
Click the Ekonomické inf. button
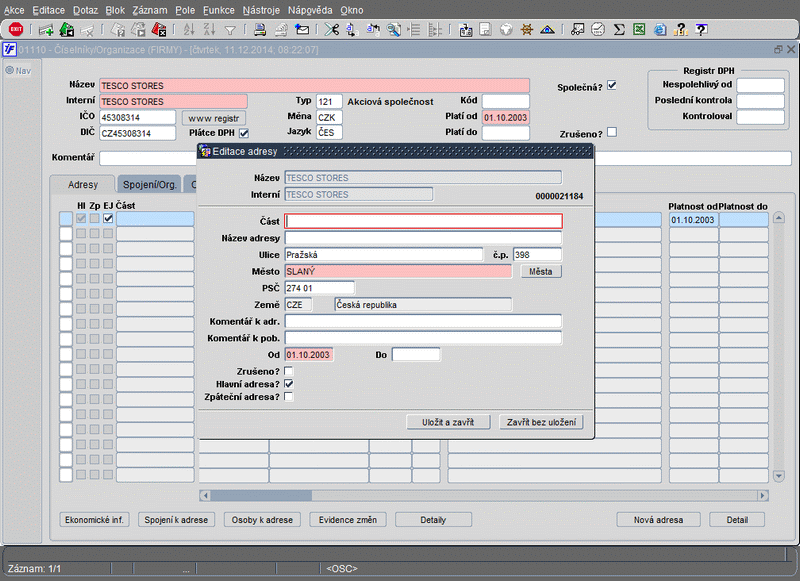point(94,520)
